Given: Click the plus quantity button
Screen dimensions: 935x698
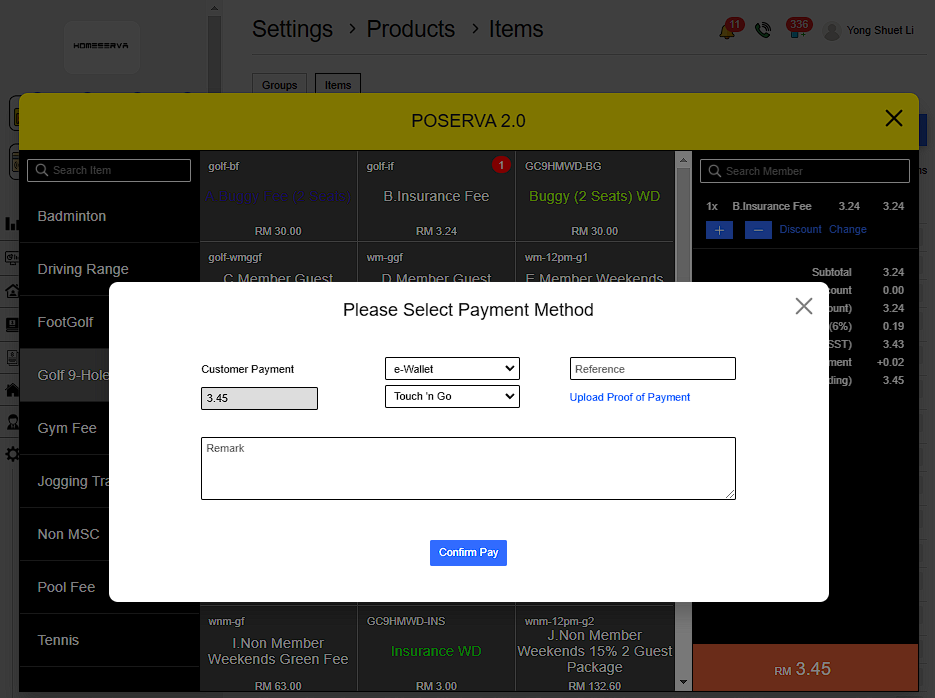Looking at the screenshot, I should (x=719, y=230).
